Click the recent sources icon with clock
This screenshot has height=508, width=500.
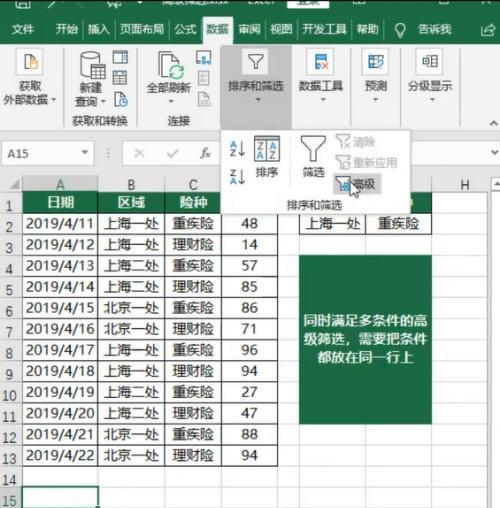(121, 99)
